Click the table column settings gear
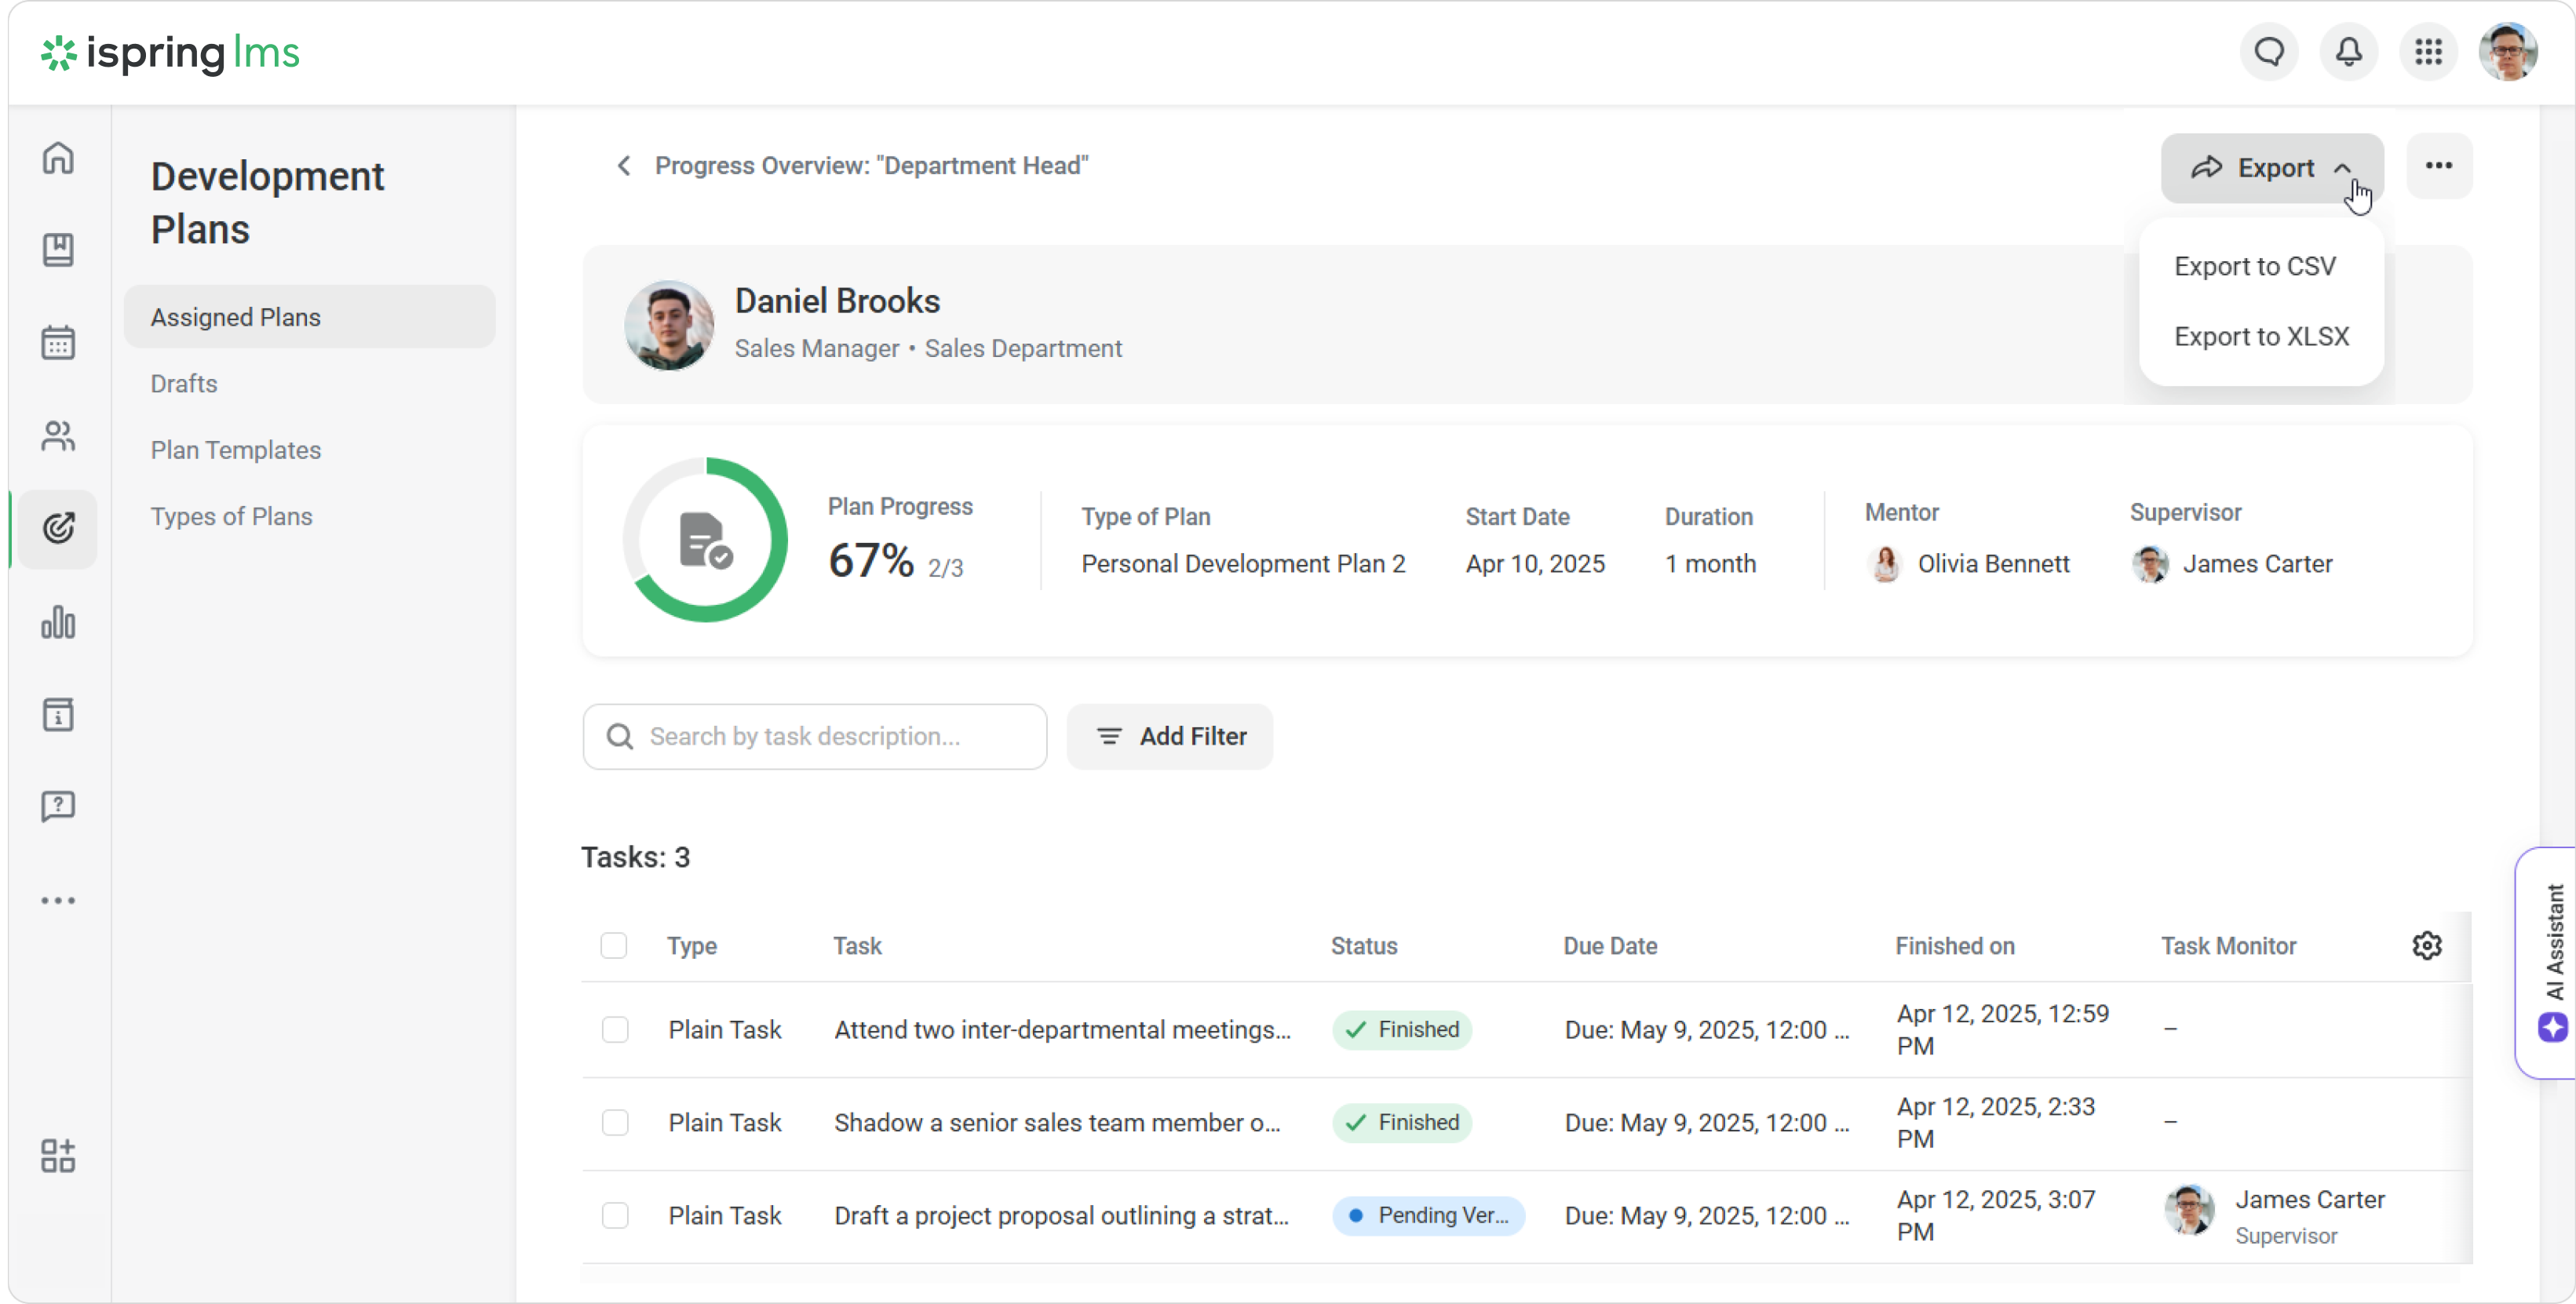Screen dimensions: 2576x1304 [2426, 945]
